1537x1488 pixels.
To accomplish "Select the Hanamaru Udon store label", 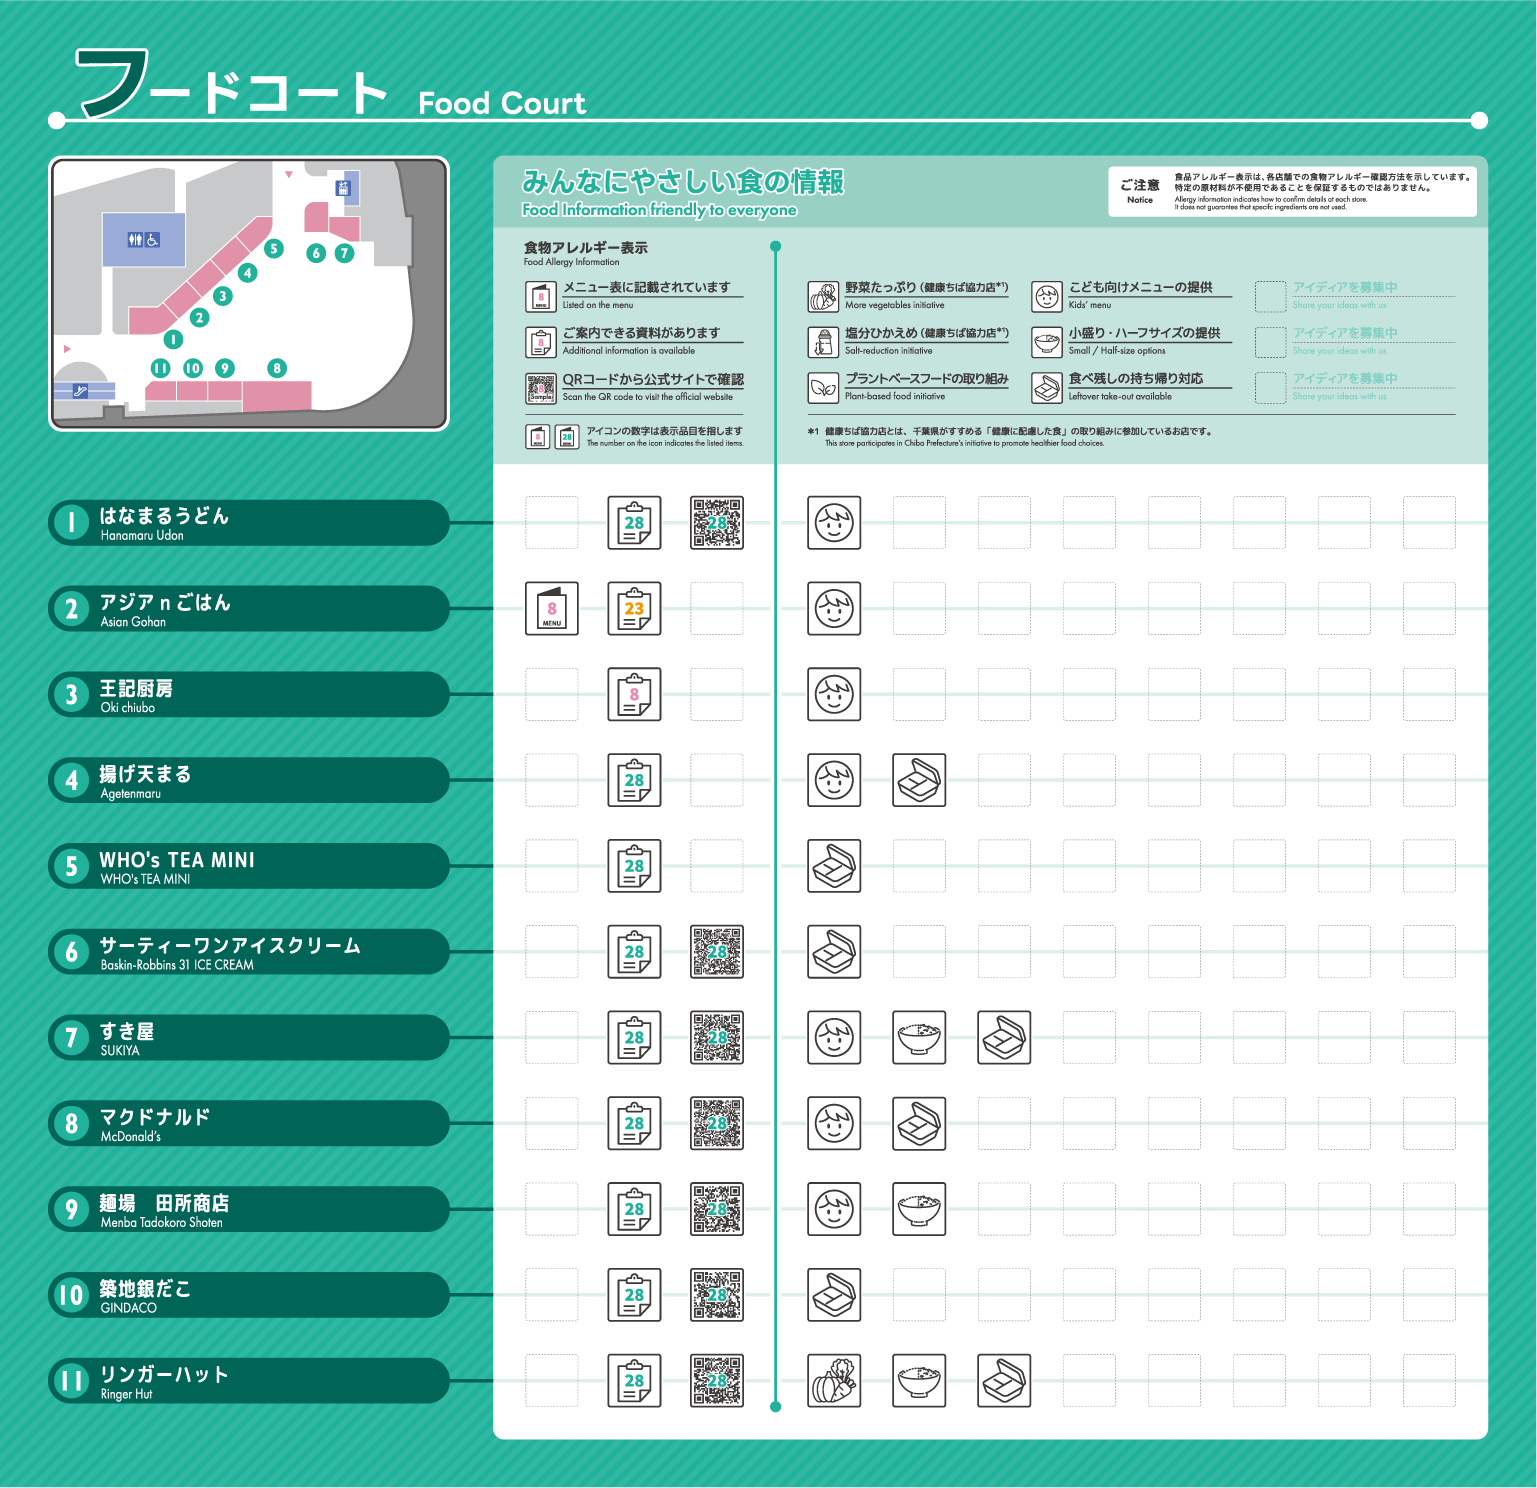I will [248, 523].
